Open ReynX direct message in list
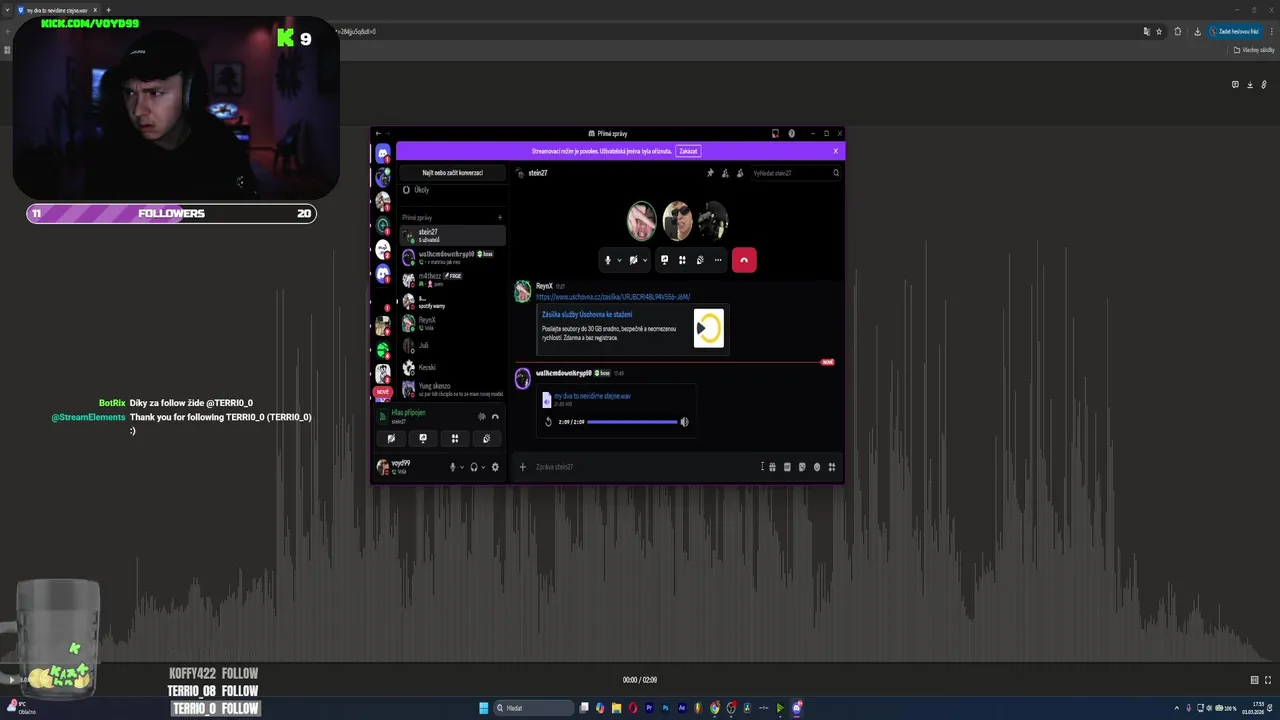The image size is (1280, 720). point(452,323)
